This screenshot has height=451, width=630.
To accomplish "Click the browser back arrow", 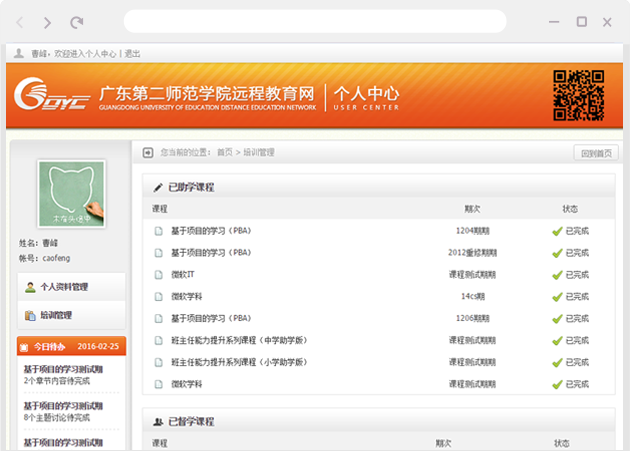I will coord(21,22).
